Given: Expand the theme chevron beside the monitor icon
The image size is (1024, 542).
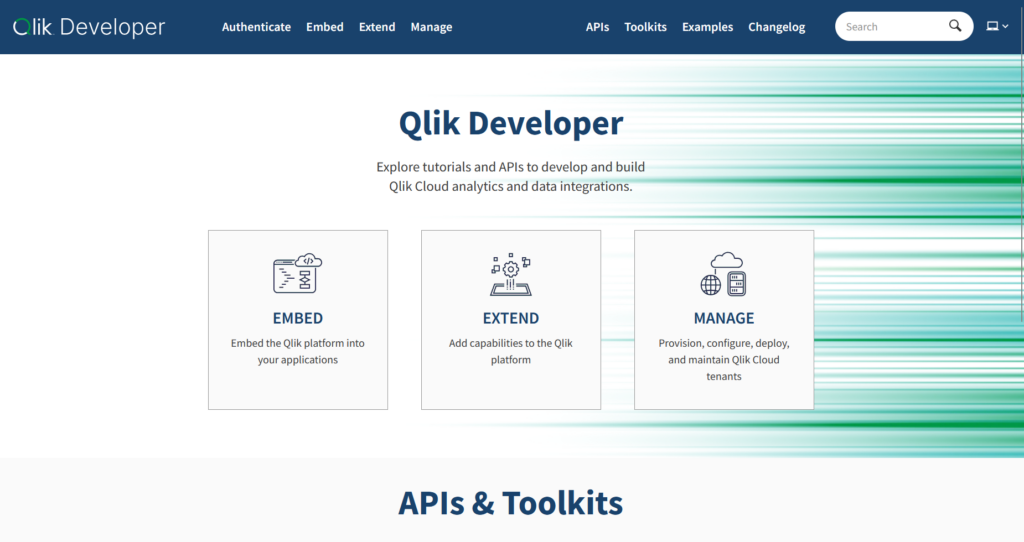Looking at the screenshot, I should (x=1005, y=27).
